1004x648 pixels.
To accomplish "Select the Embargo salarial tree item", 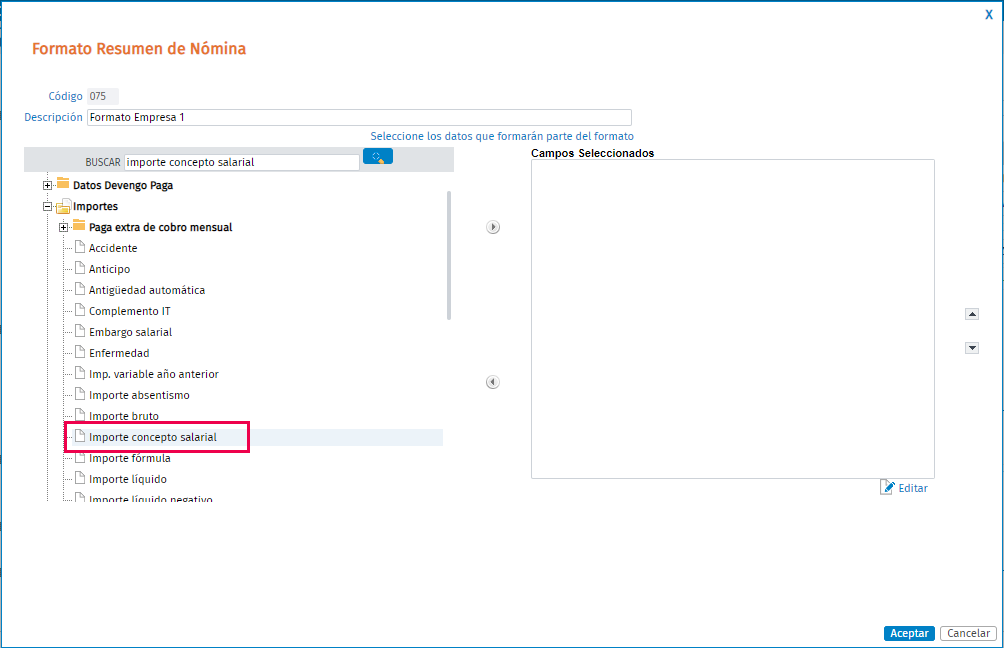I will click(130, 332).
